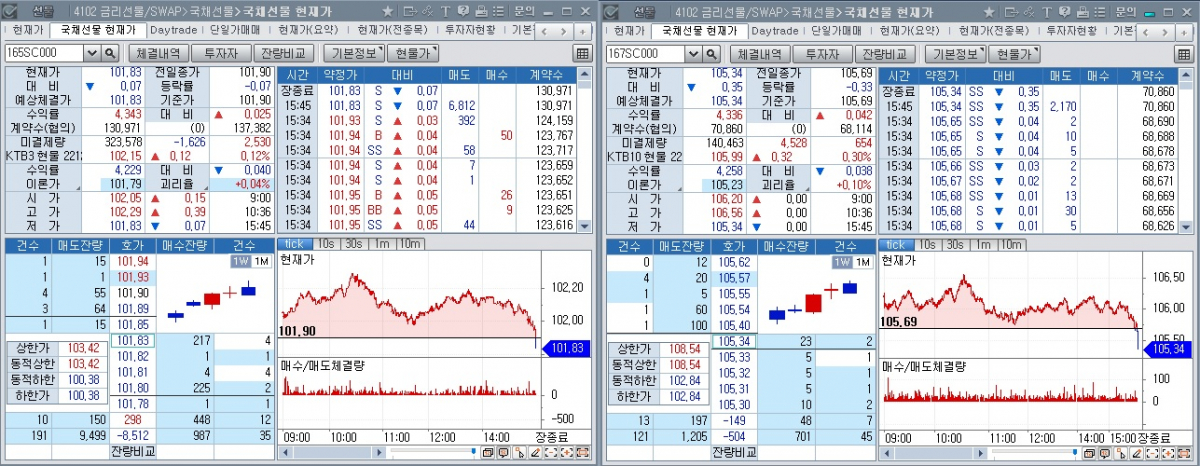Click 체결내역 button in right window
This screenshot has width=1200, height=466.
point(759,53)
